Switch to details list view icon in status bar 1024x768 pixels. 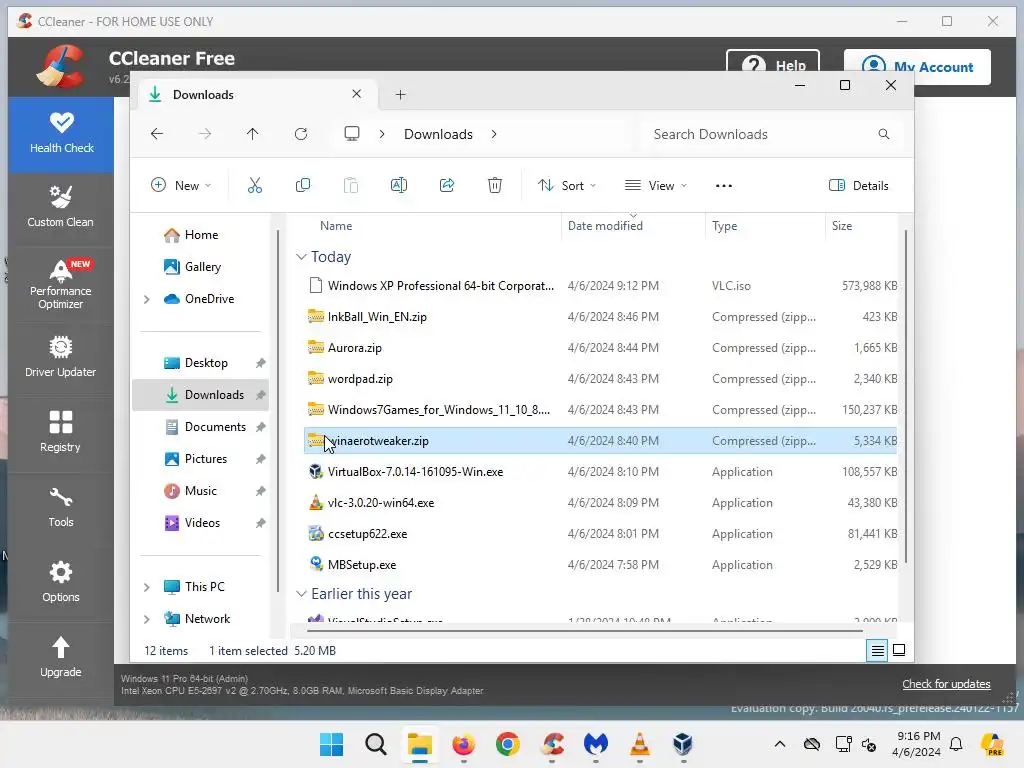click(x=877, y=650)
